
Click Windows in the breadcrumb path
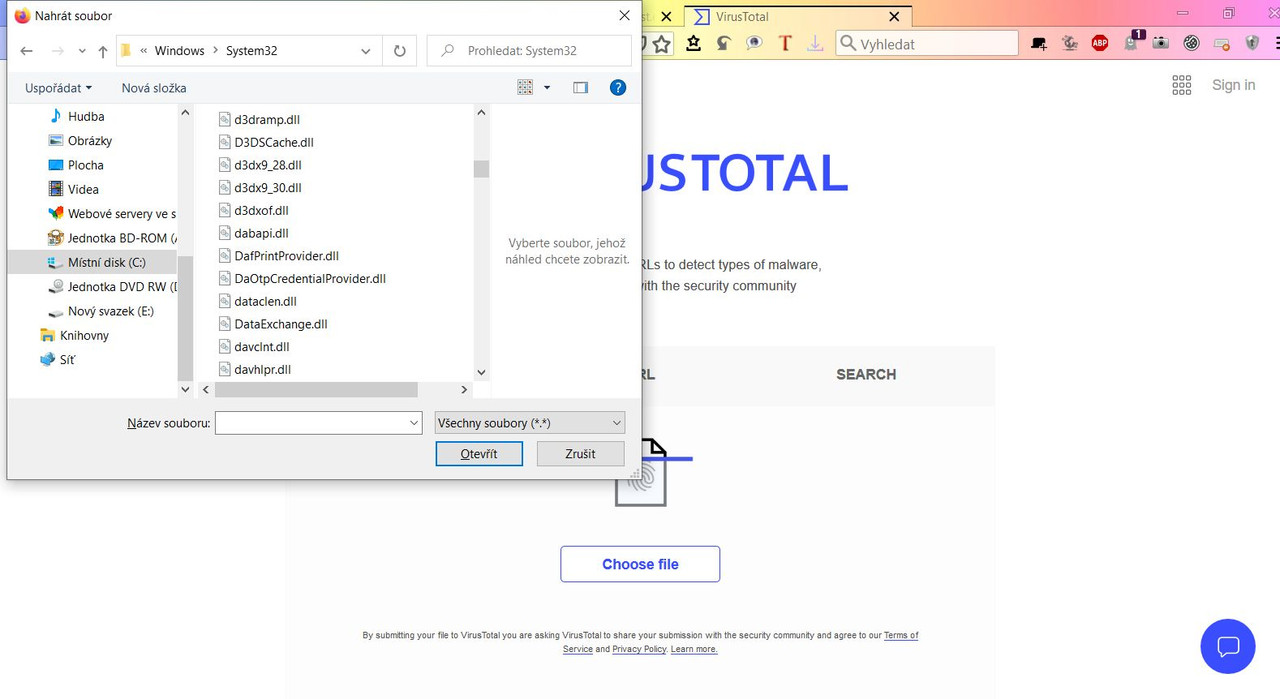click(x=179, y=51)
